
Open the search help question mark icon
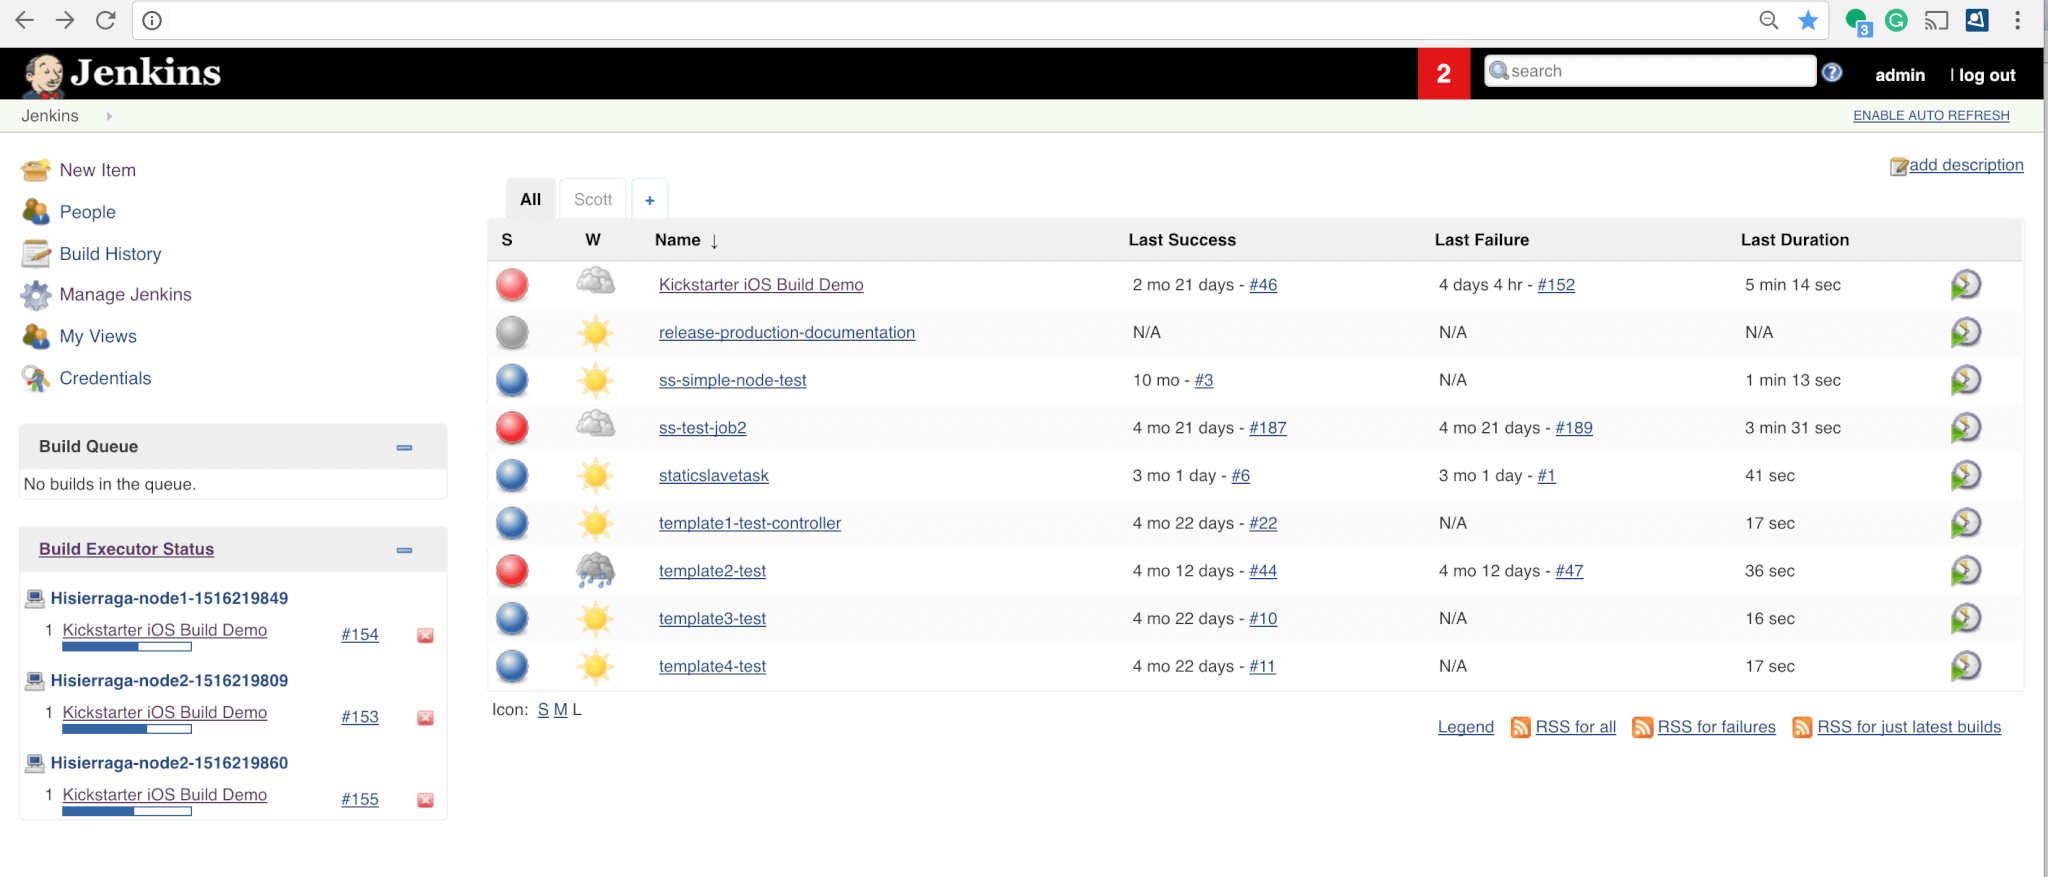point(1832,72)
